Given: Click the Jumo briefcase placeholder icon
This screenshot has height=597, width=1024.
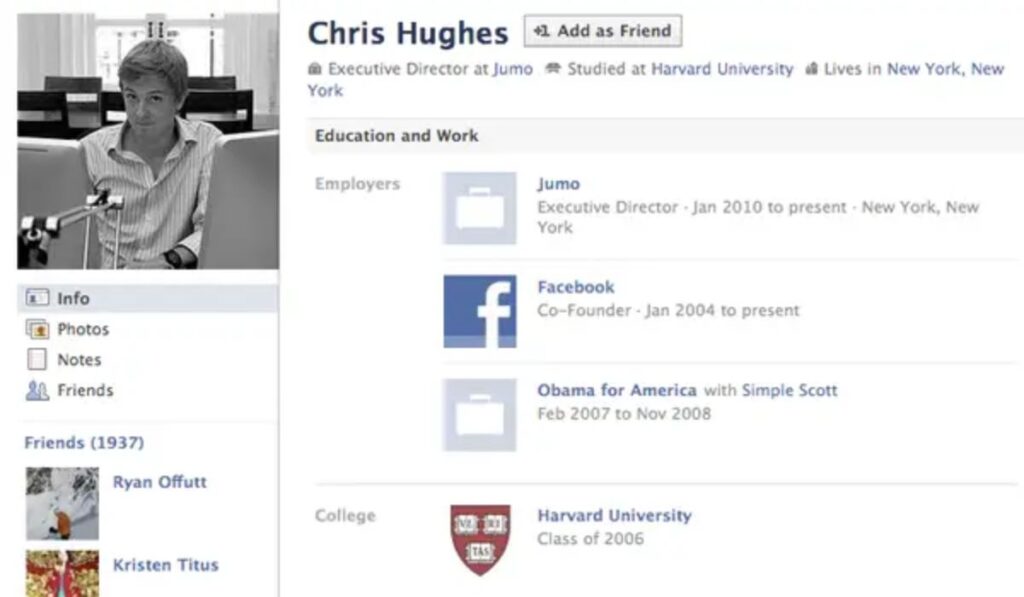Looking at the screenshot, I should (480, 208).
